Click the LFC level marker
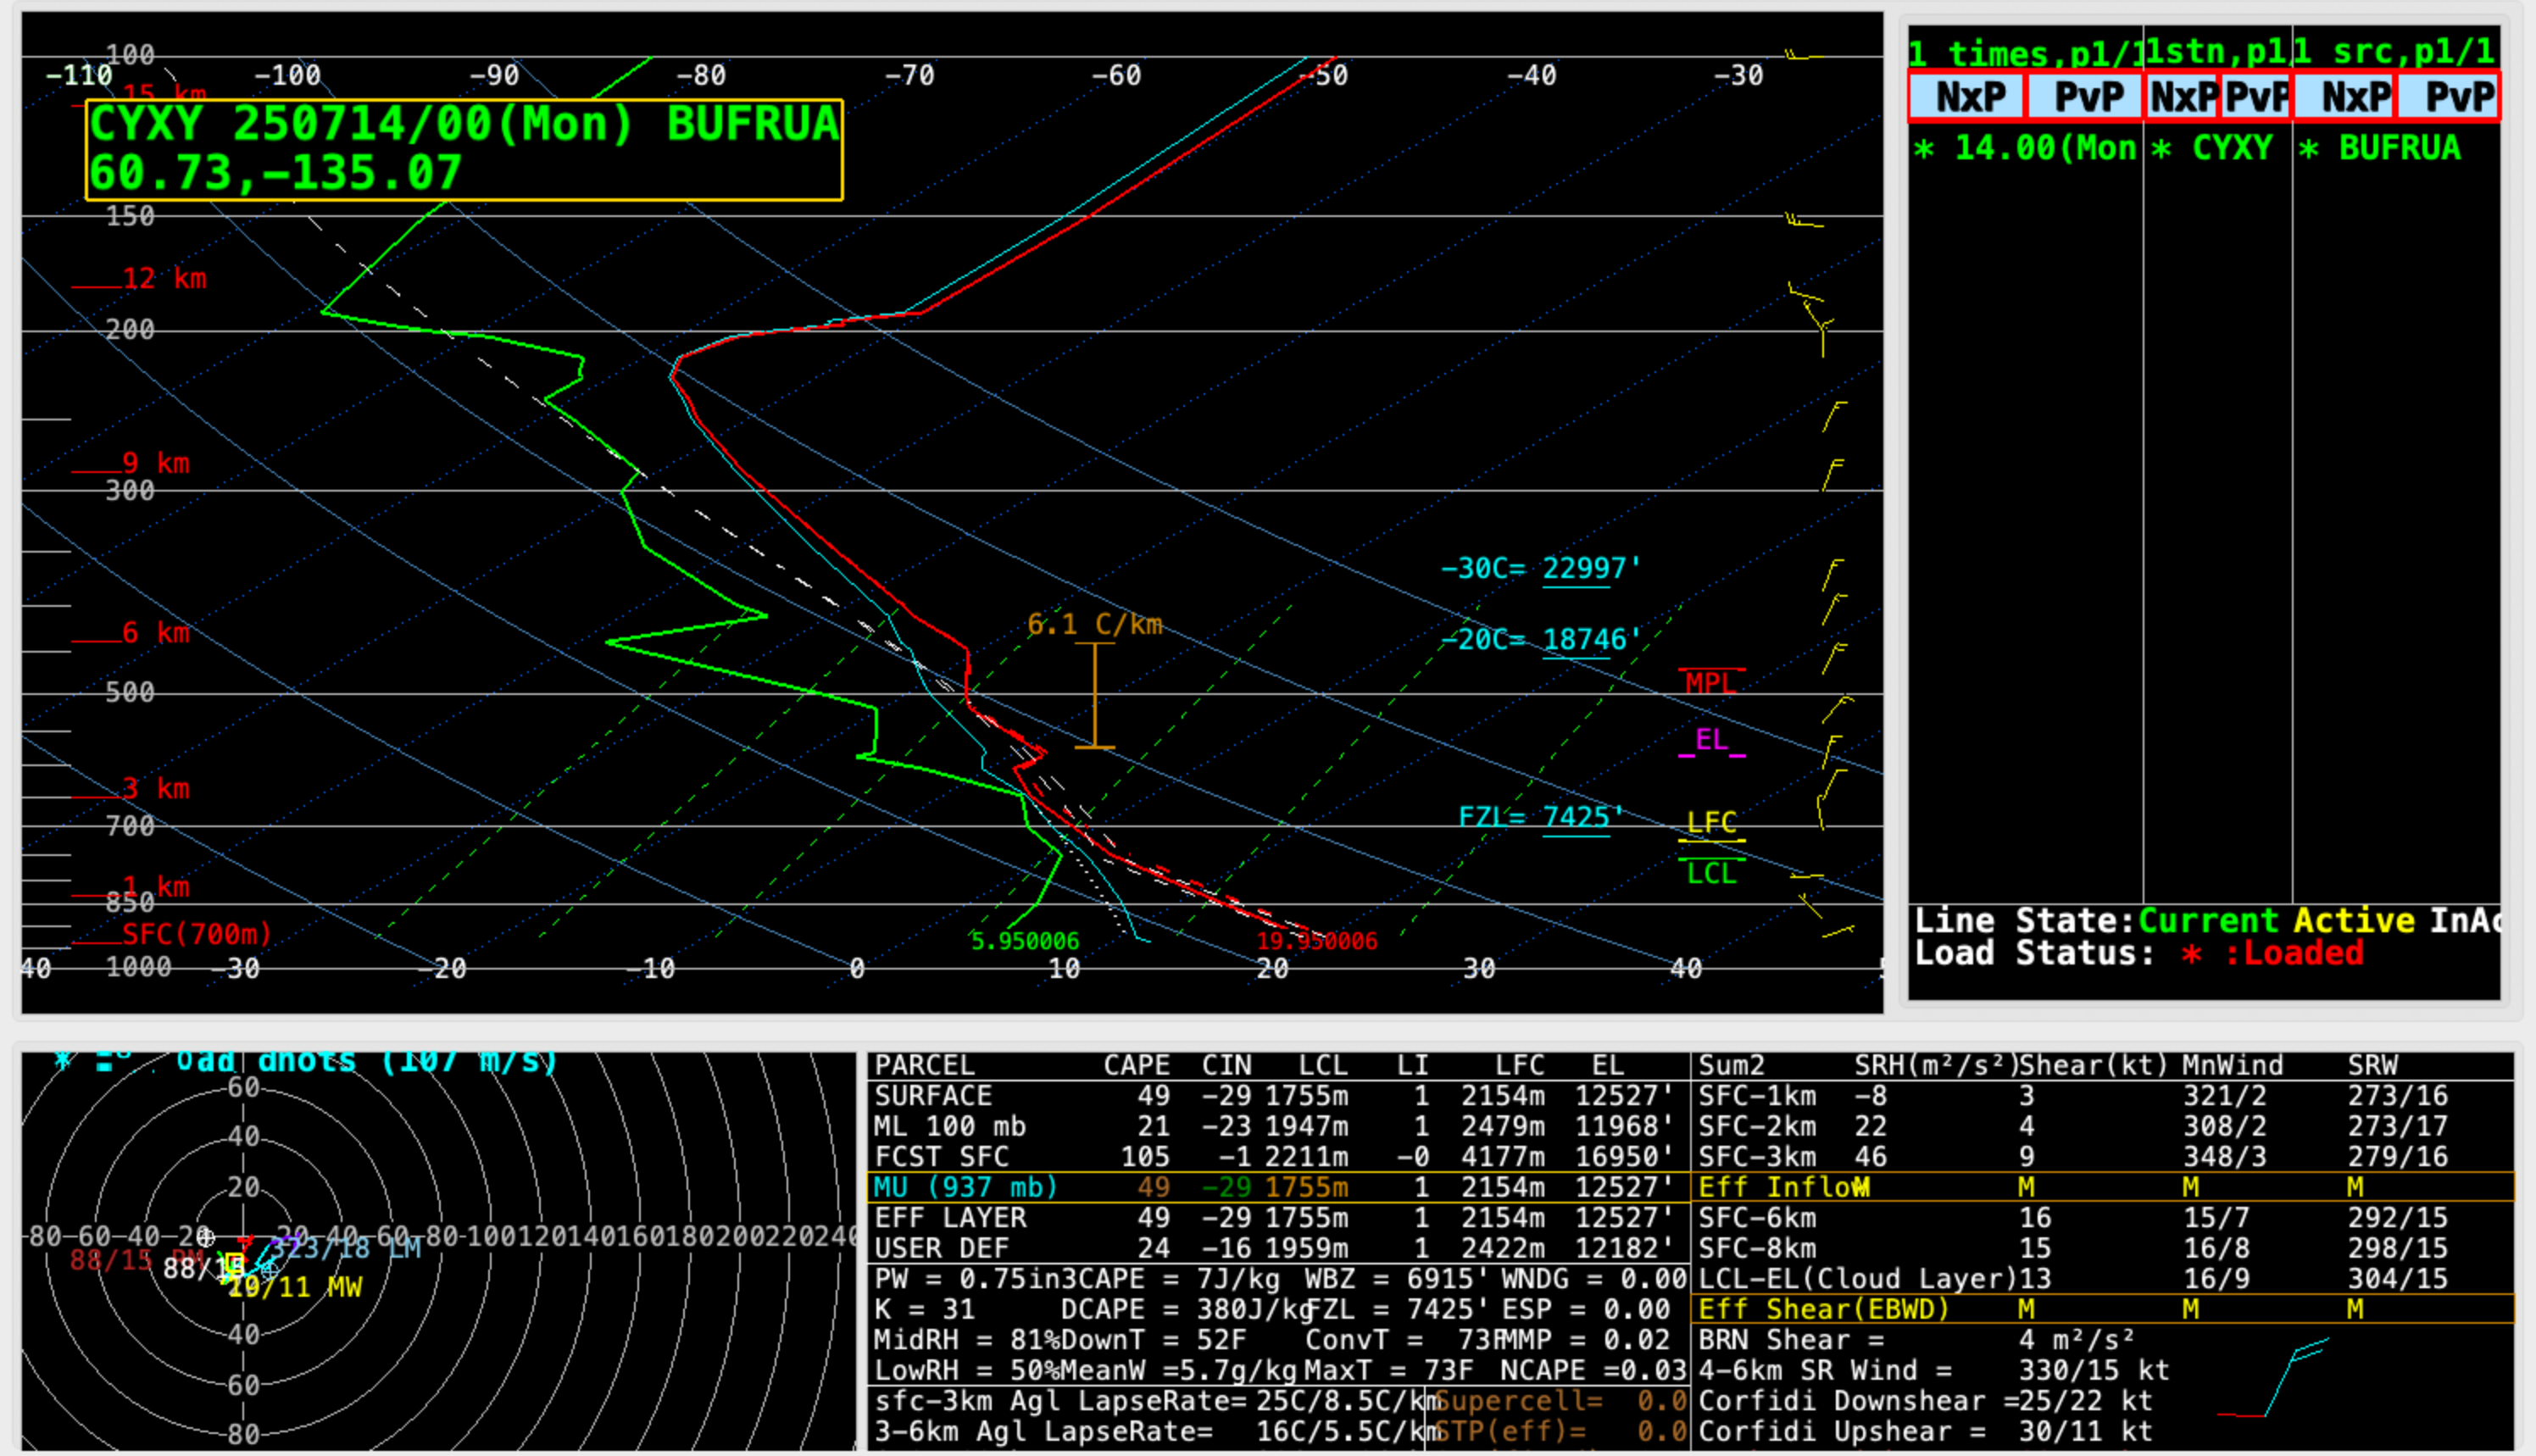 coord(1711,824)
